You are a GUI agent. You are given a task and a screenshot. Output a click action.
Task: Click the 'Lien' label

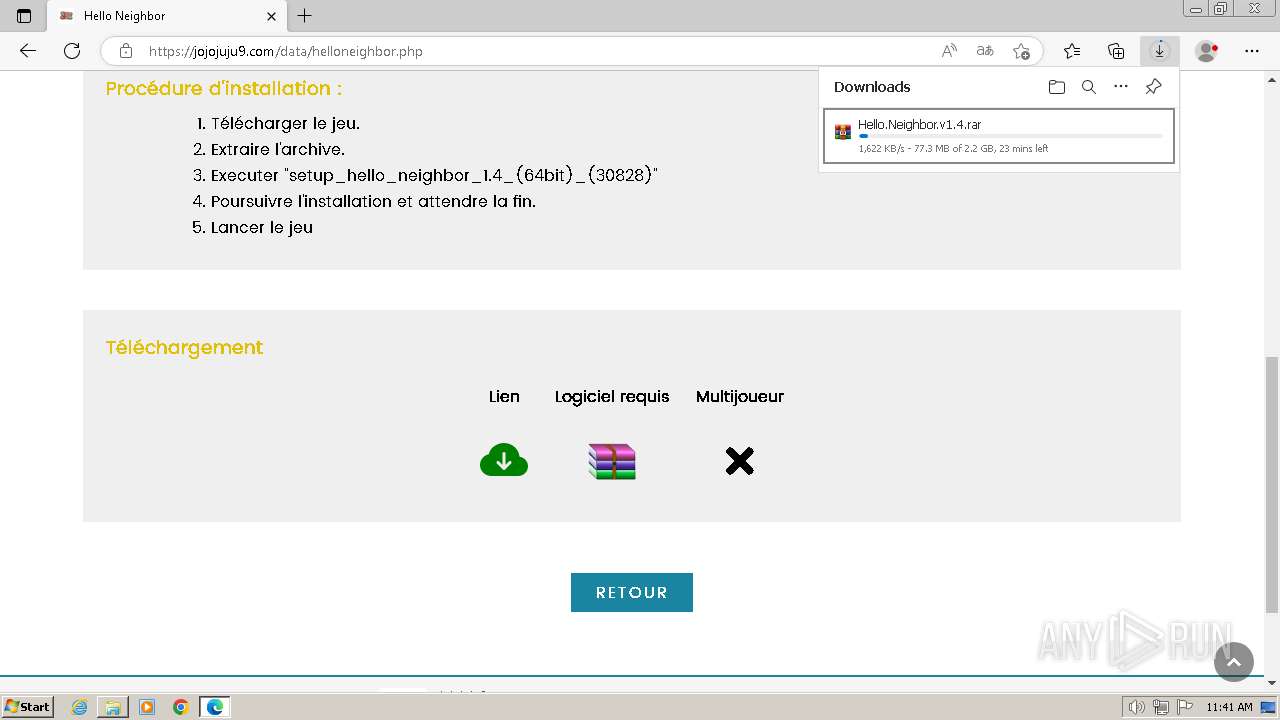click(x=504, y=396)
